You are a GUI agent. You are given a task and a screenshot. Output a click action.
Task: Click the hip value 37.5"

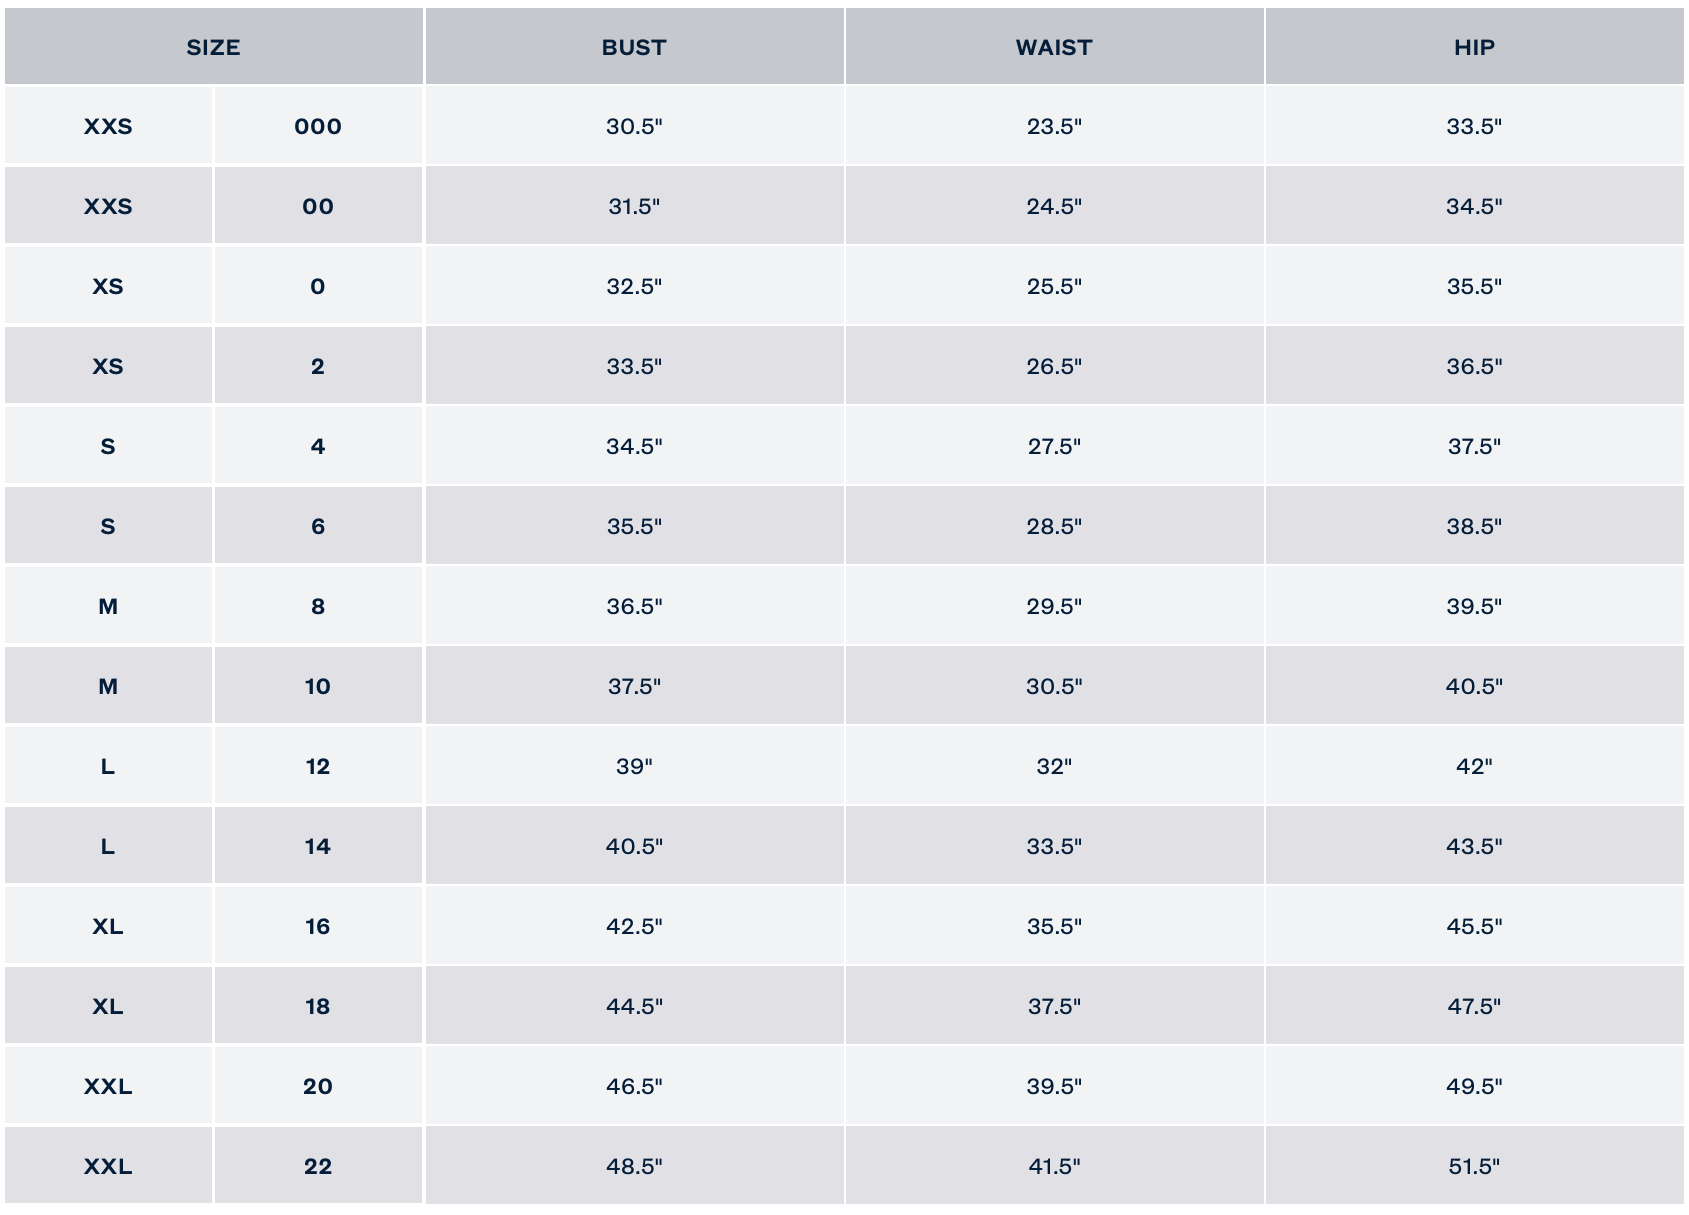[x=1474, y=446]
